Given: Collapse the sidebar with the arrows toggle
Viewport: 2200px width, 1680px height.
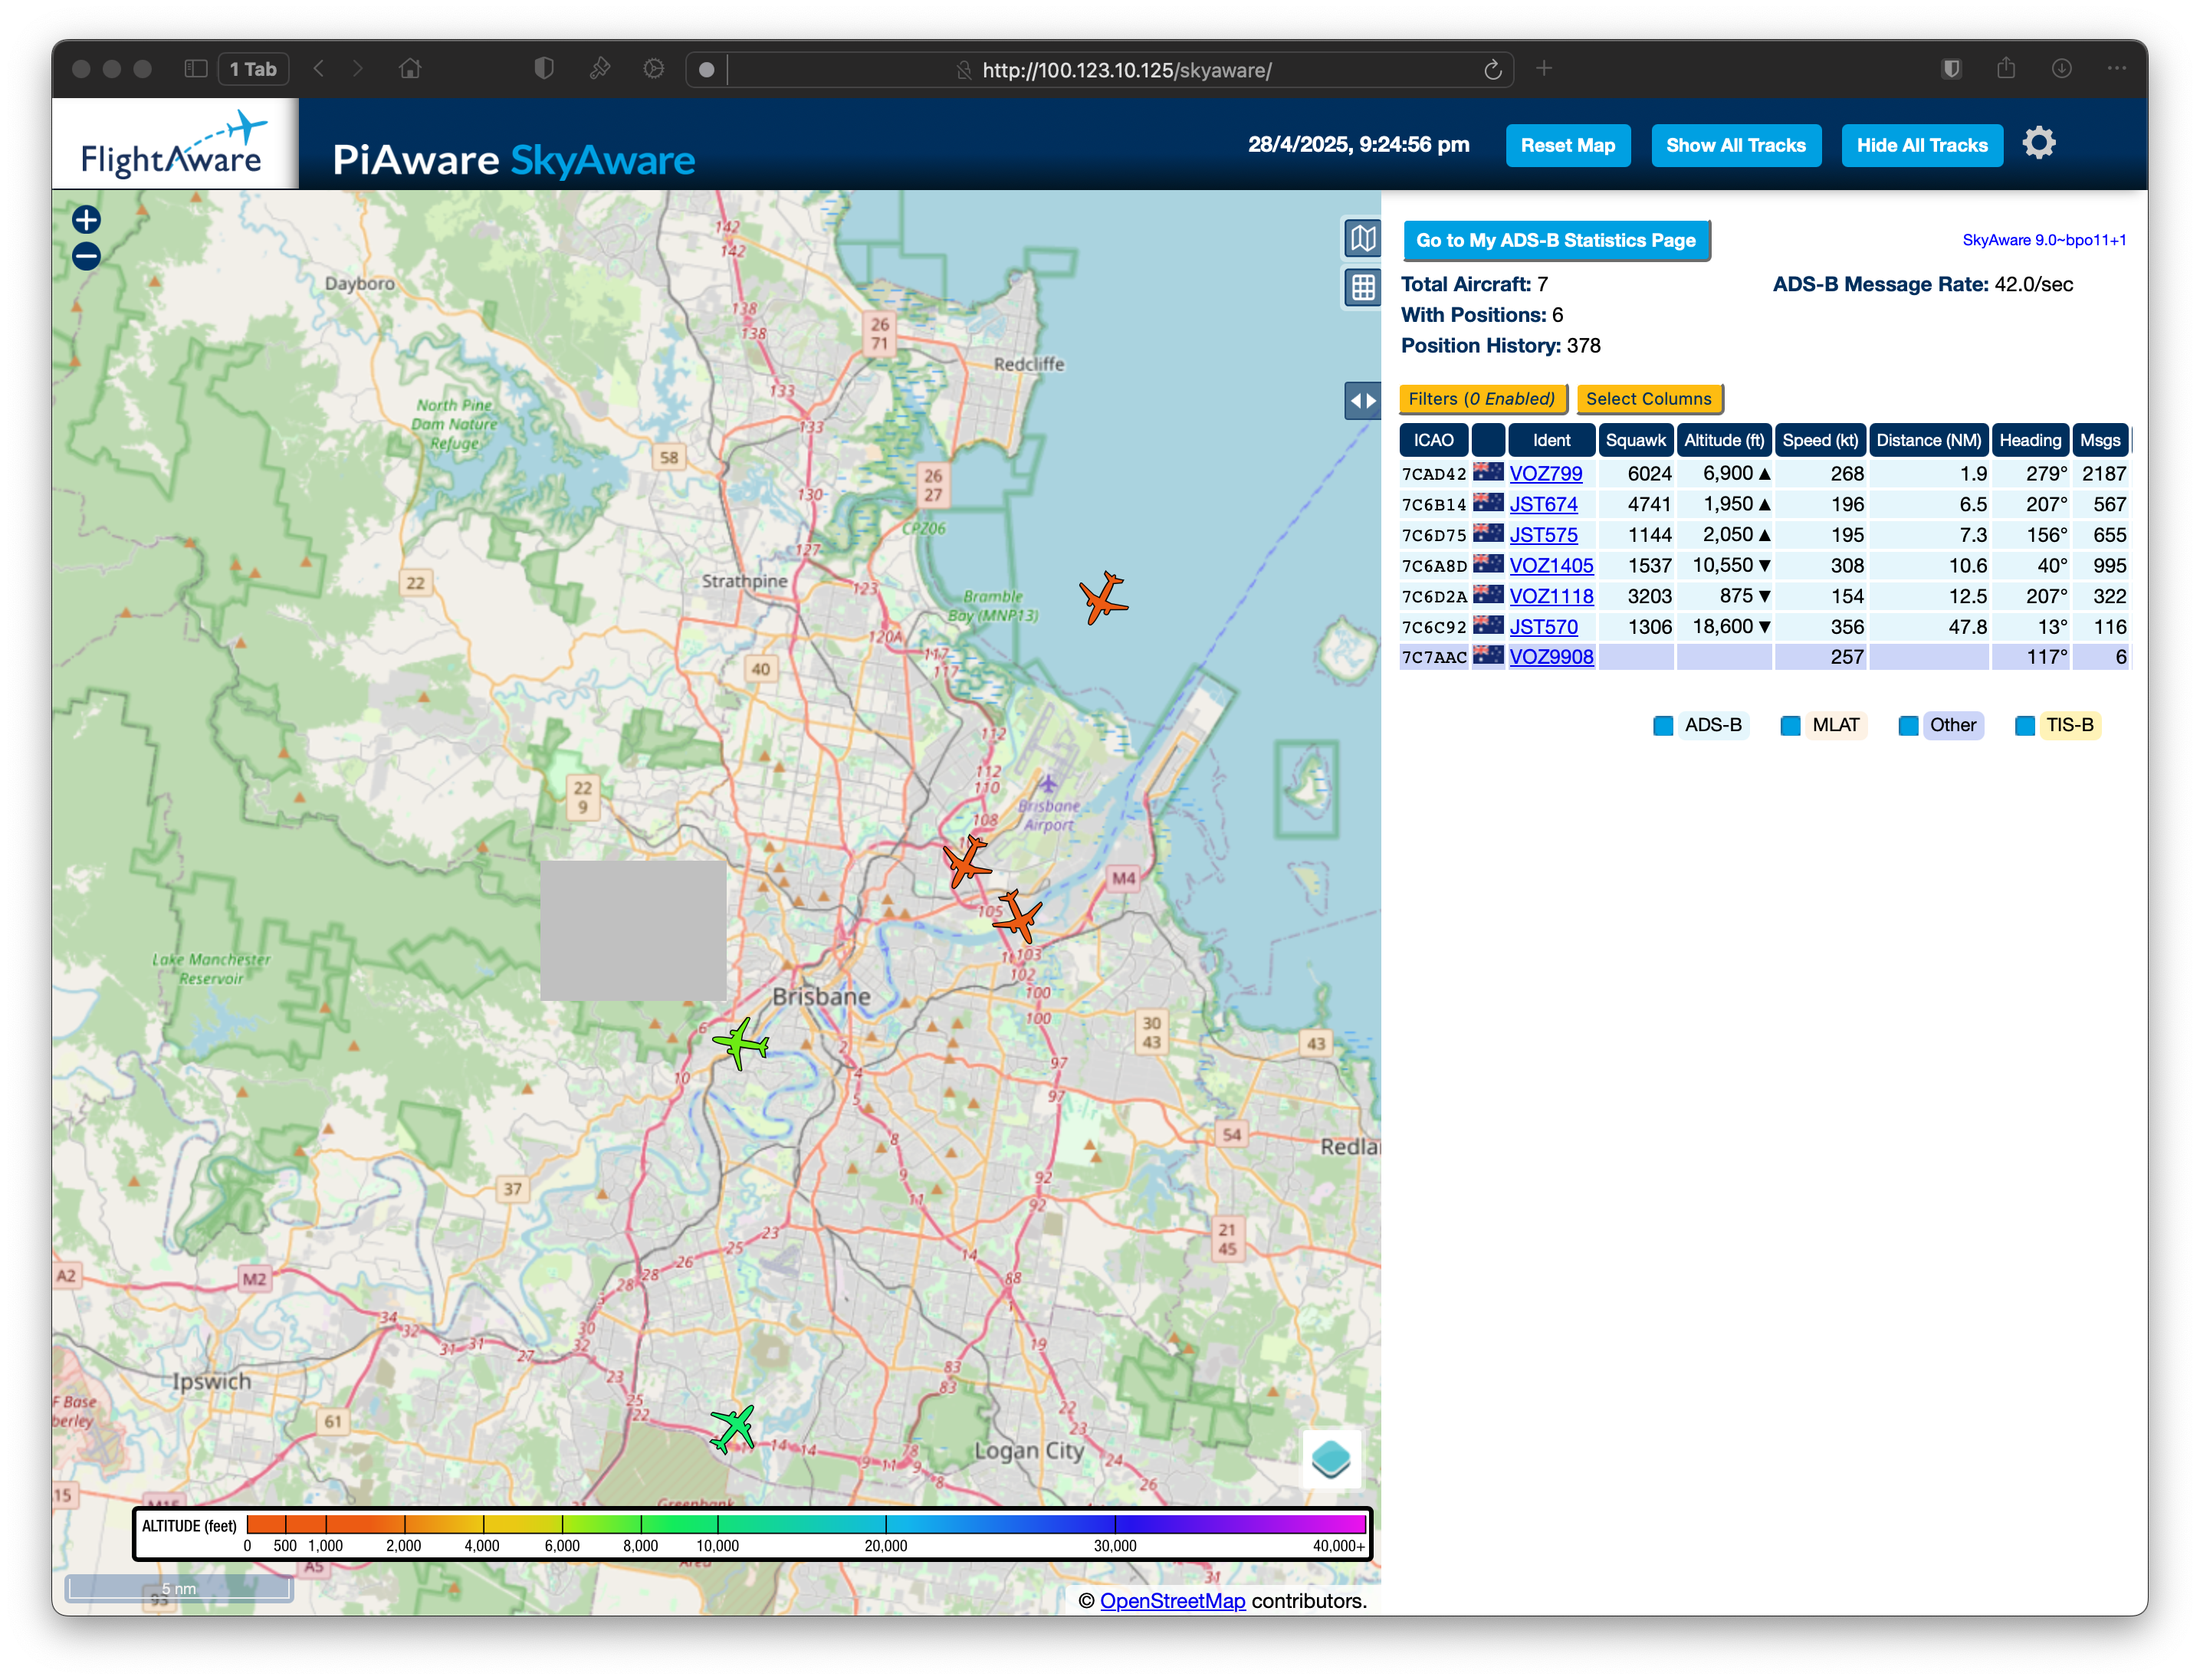Looking at the screenshot, I should [1362, 400].
